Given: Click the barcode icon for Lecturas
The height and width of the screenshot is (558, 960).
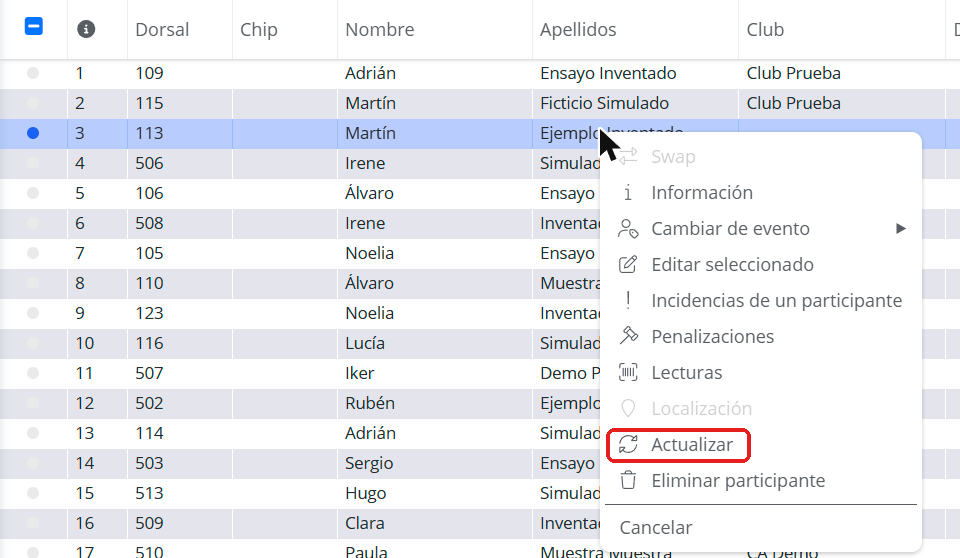Looking at the screenshot, I should point(628,372).
